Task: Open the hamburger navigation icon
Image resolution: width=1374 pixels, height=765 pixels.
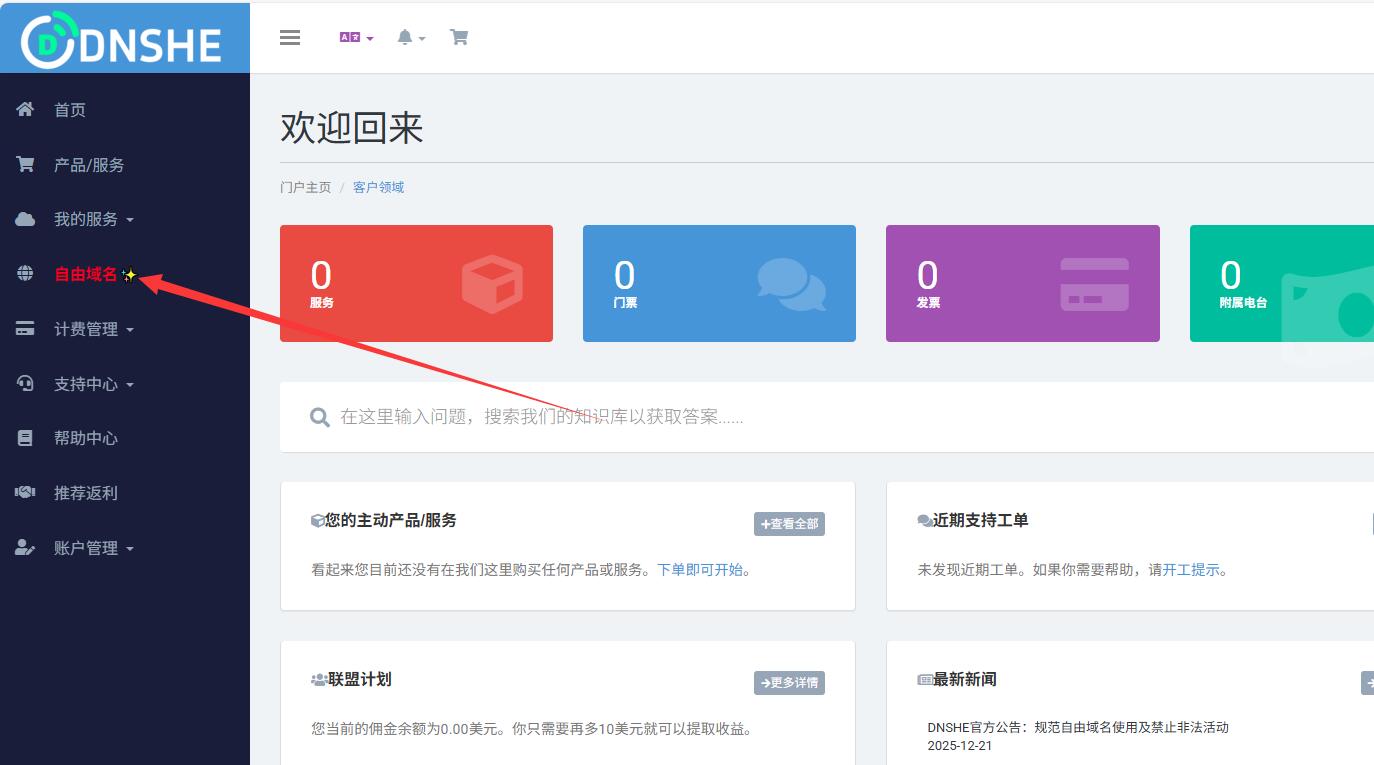Action: pos(290,37)
